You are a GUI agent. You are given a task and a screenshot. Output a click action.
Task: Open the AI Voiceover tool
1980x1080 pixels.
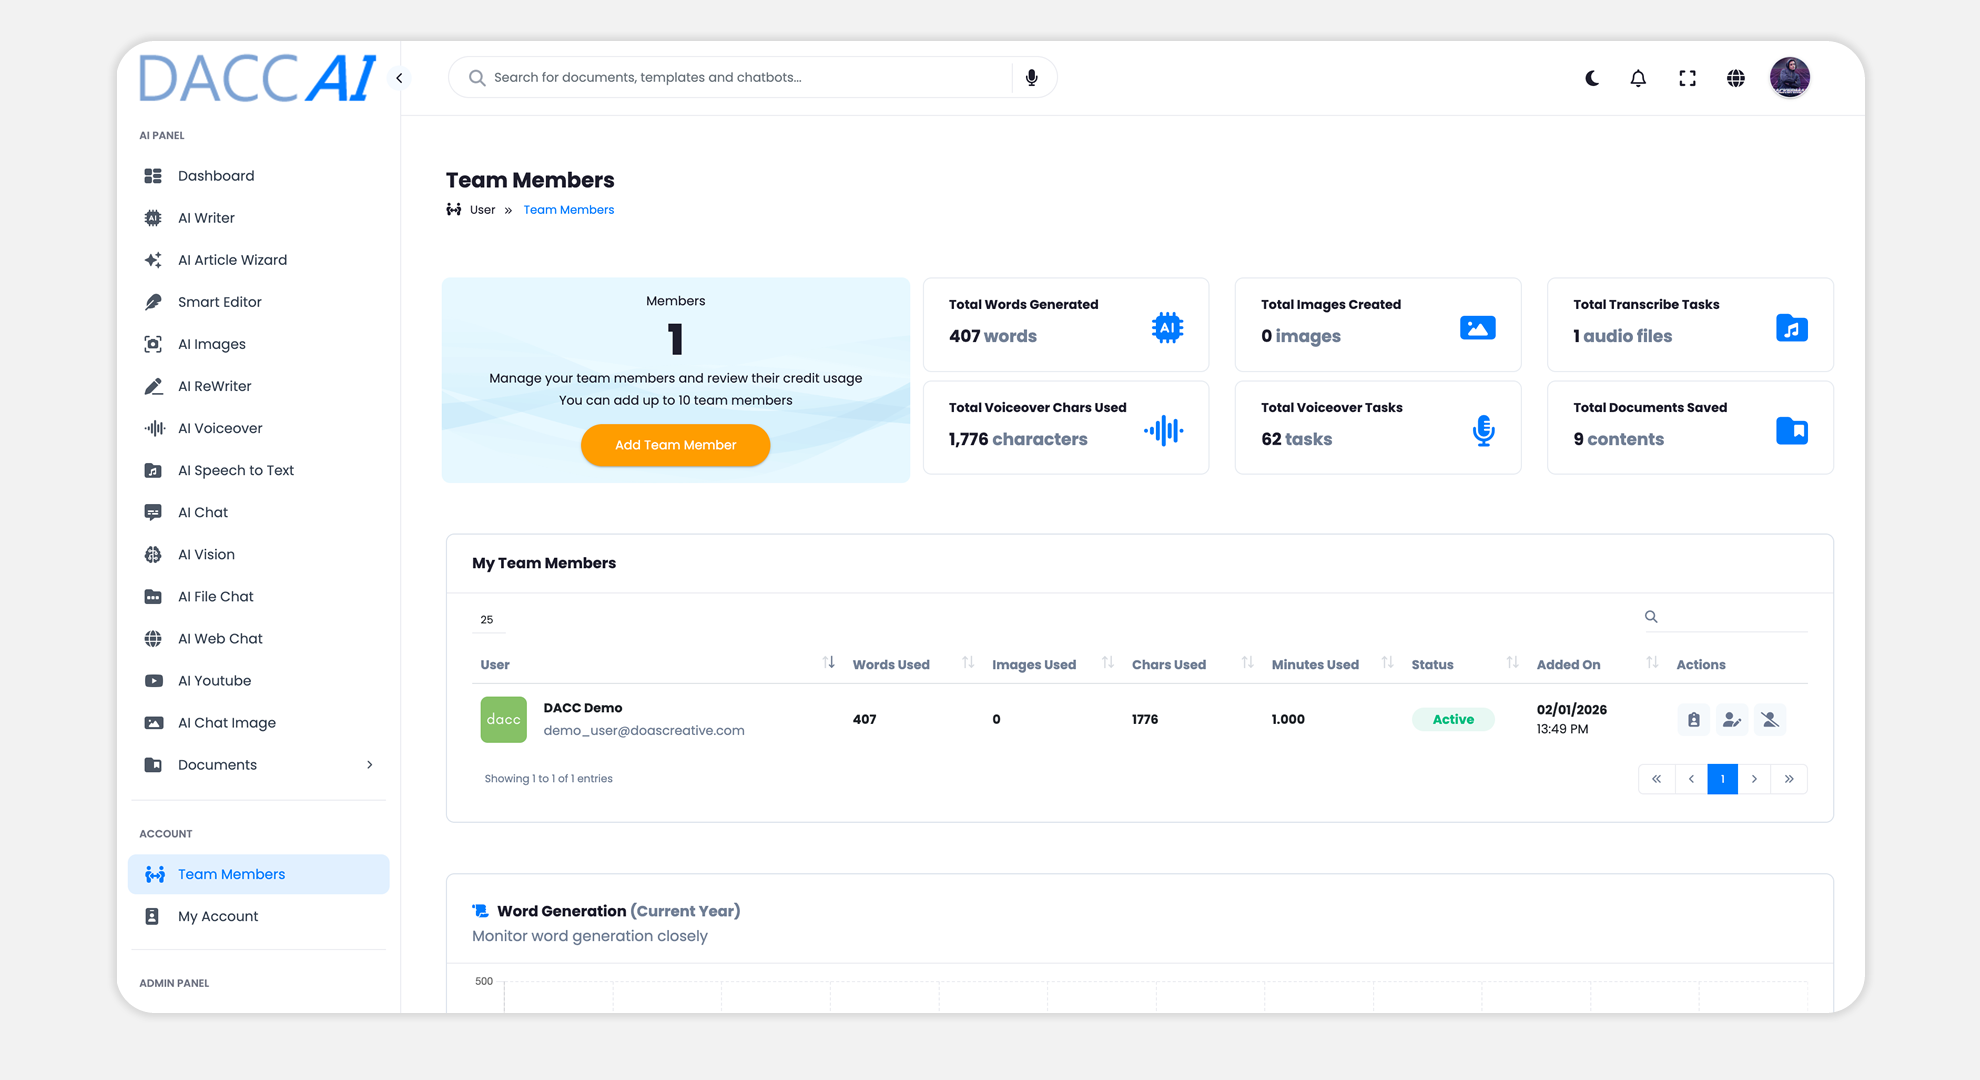(x=218, y=427)
